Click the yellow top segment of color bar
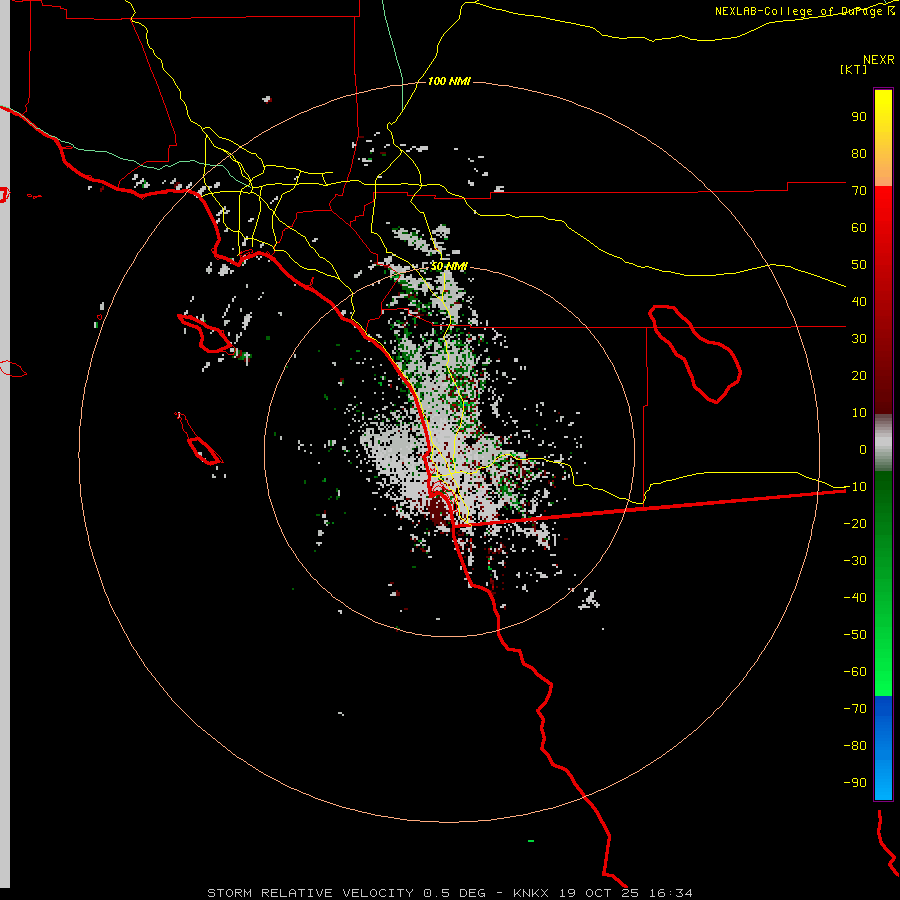This screenshot has height=900, width=900. point(883,138)
